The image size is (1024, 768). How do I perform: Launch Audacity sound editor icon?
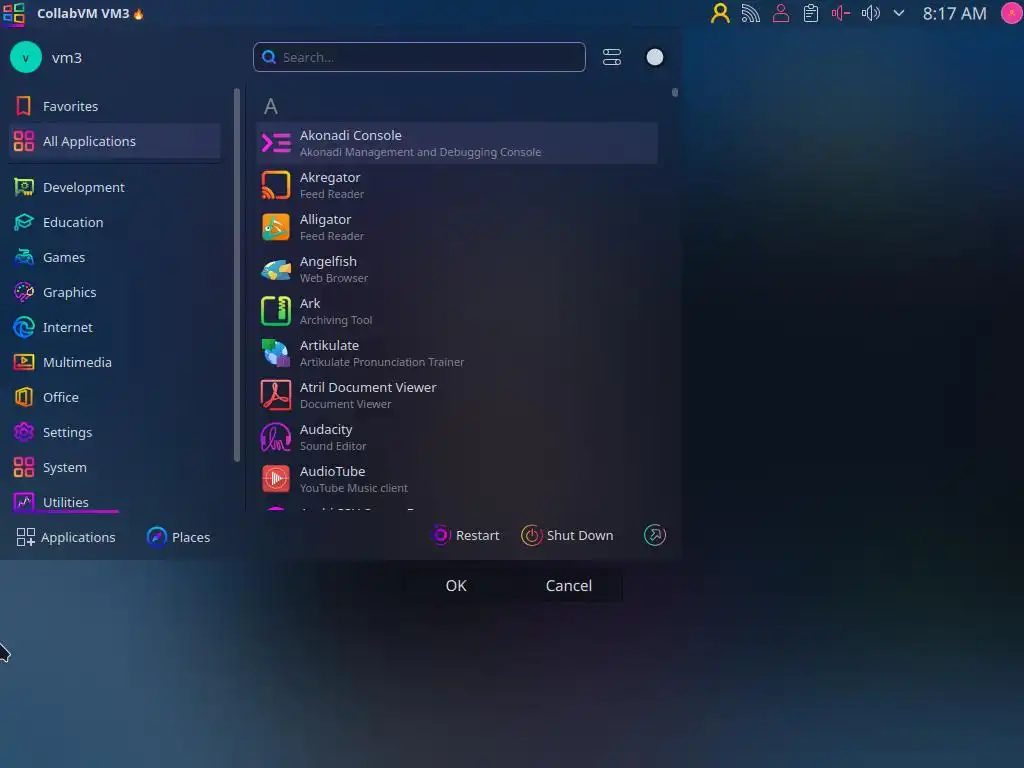coord(276,437)
